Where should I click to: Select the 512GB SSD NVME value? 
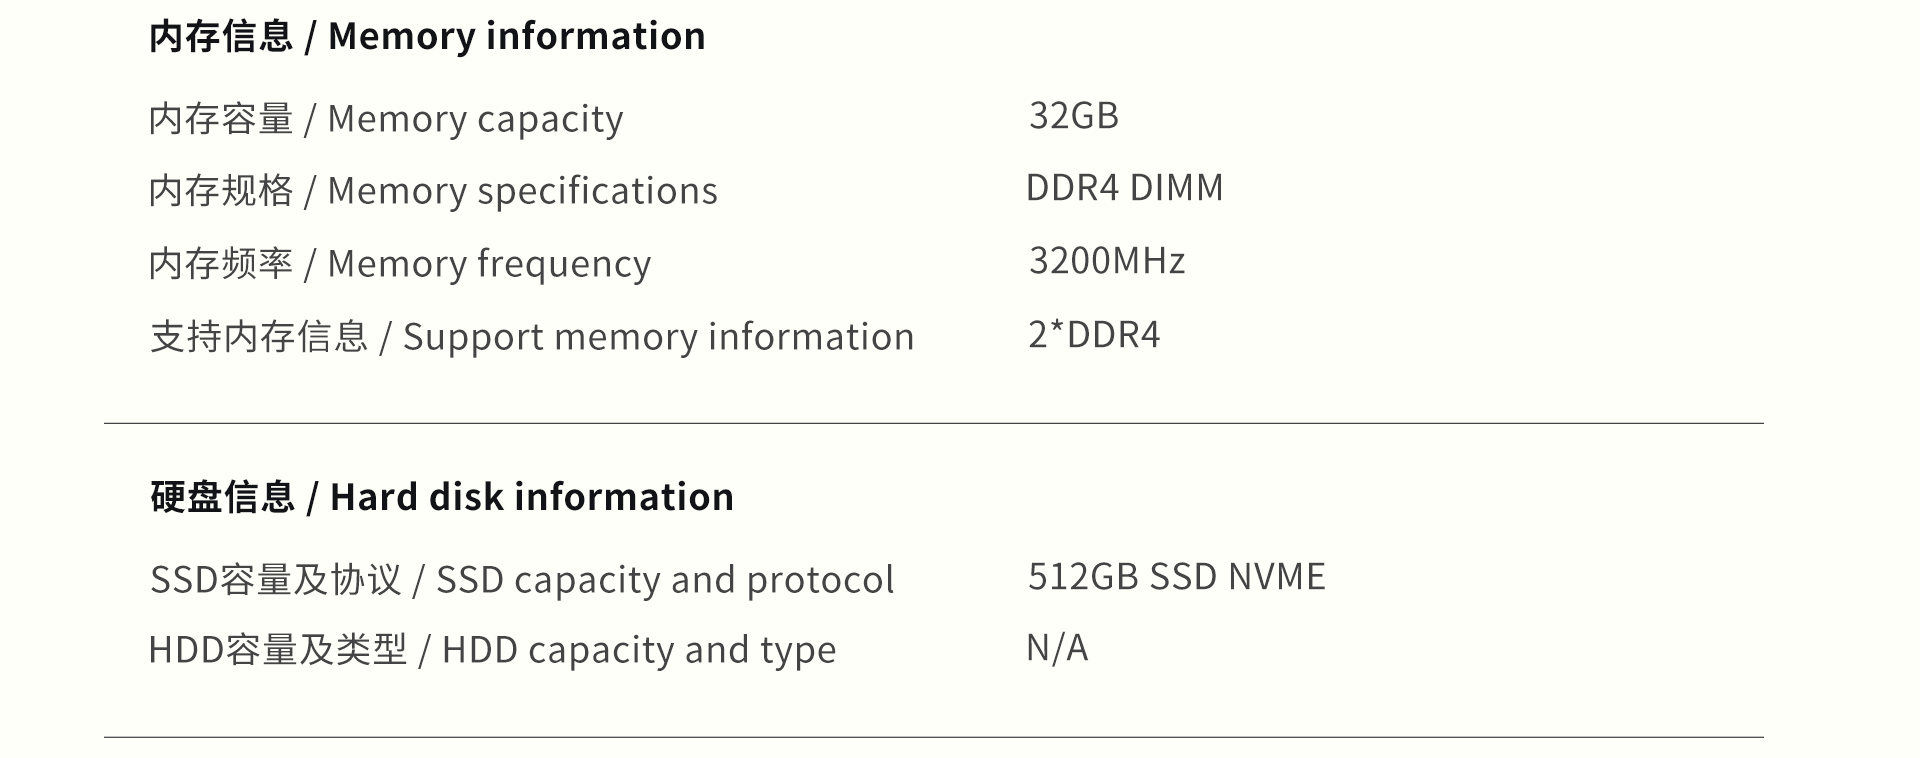tap(1176, 577)
